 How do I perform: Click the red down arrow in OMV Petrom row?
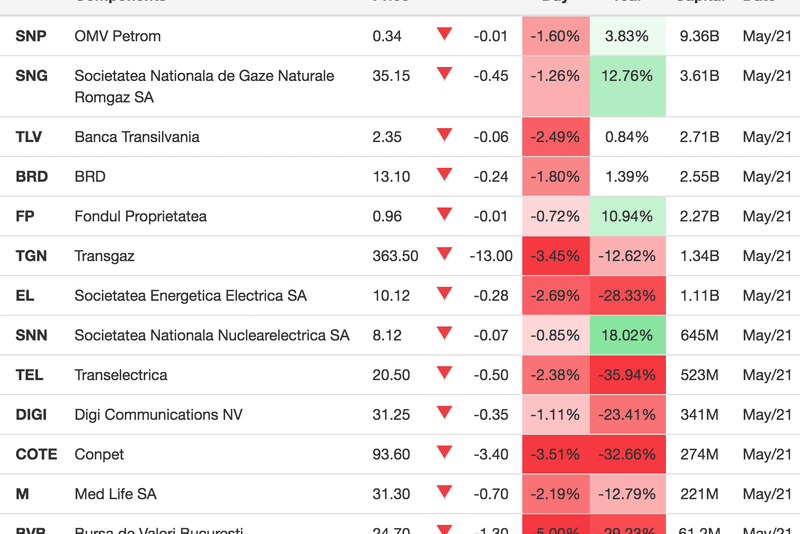[x=444, y=35]
